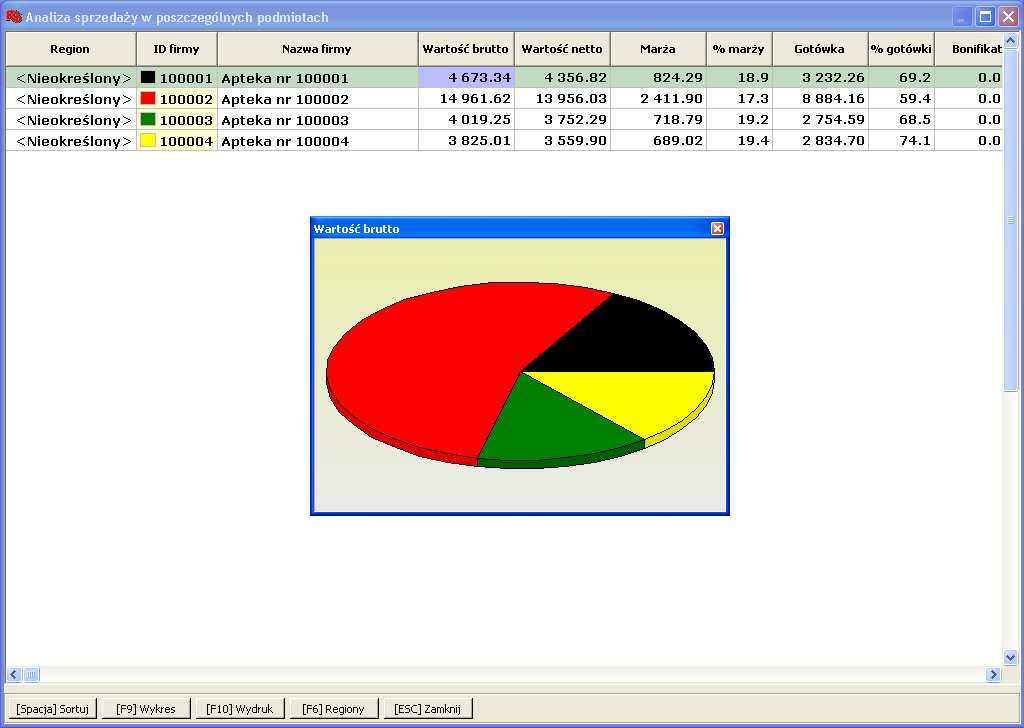
Task: Click the red slice of pie chart
Action: 420,370
